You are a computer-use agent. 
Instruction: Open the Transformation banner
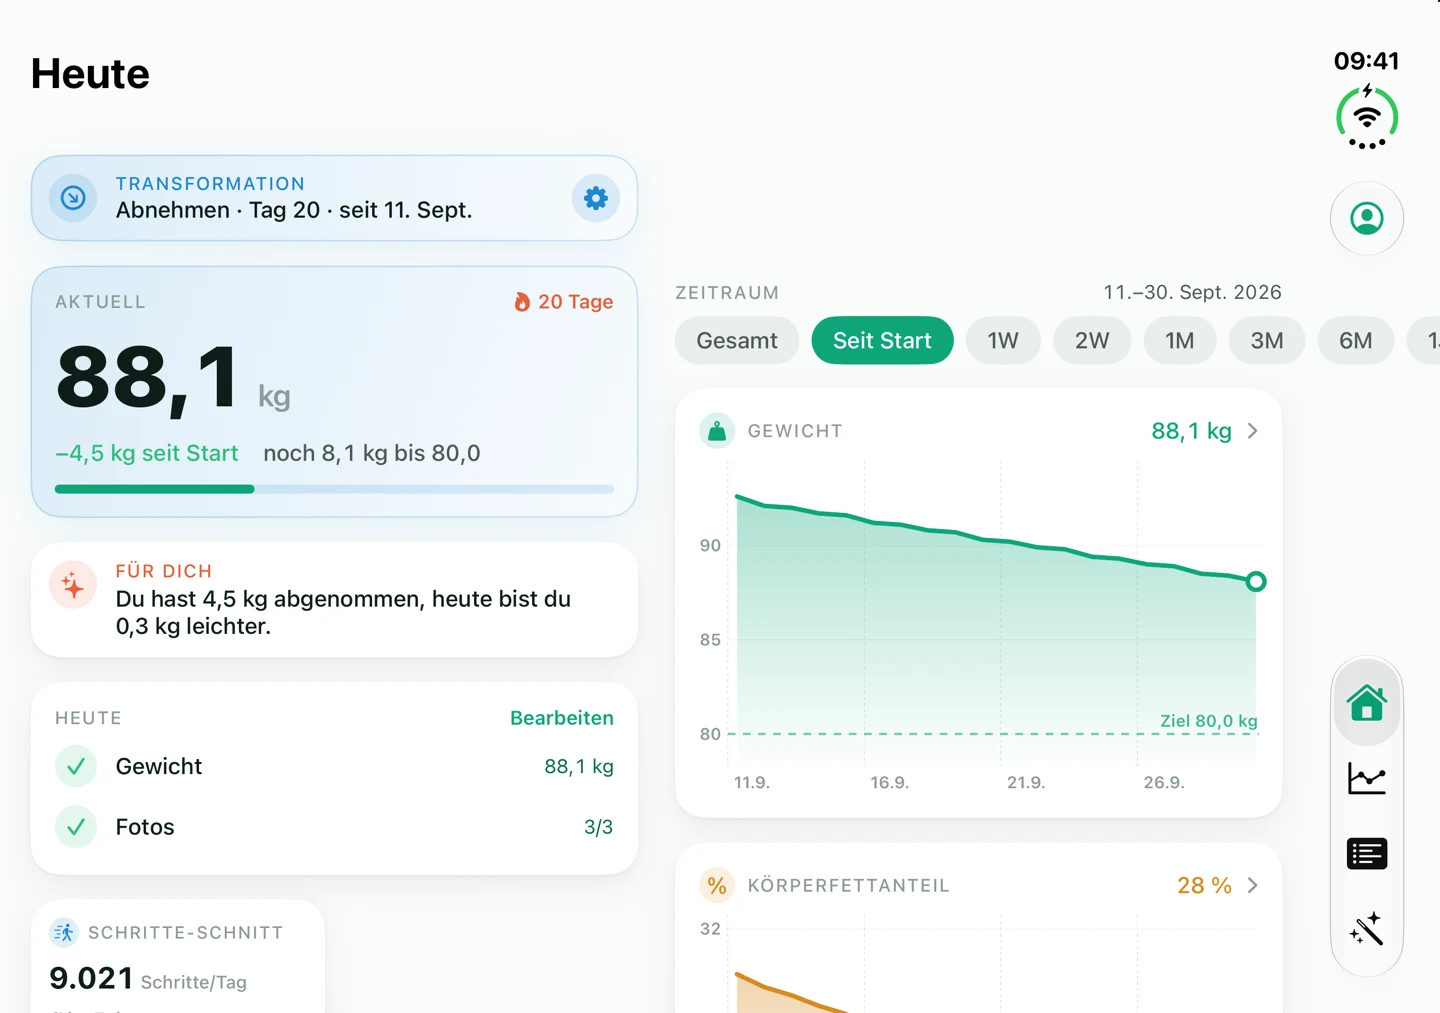click(334, 198)
